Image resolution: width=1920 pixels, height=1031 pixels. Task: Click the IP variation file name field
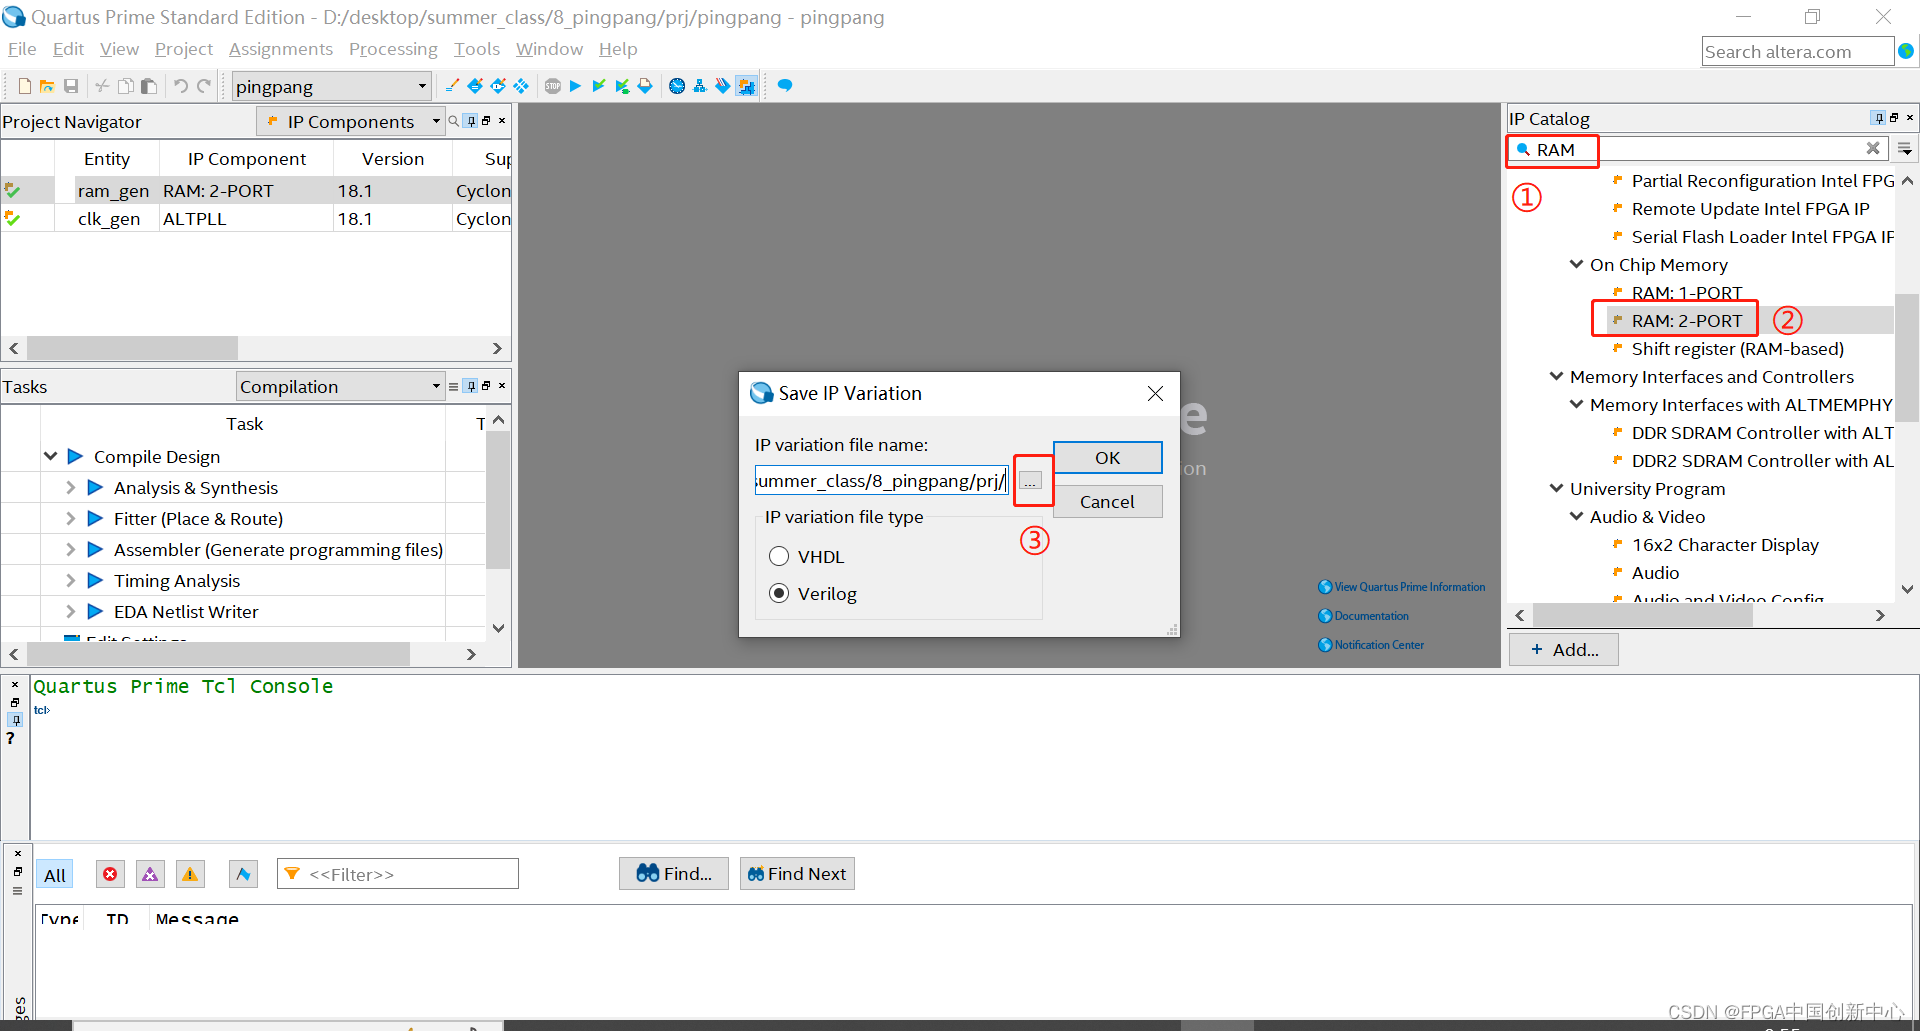[881, 481]
